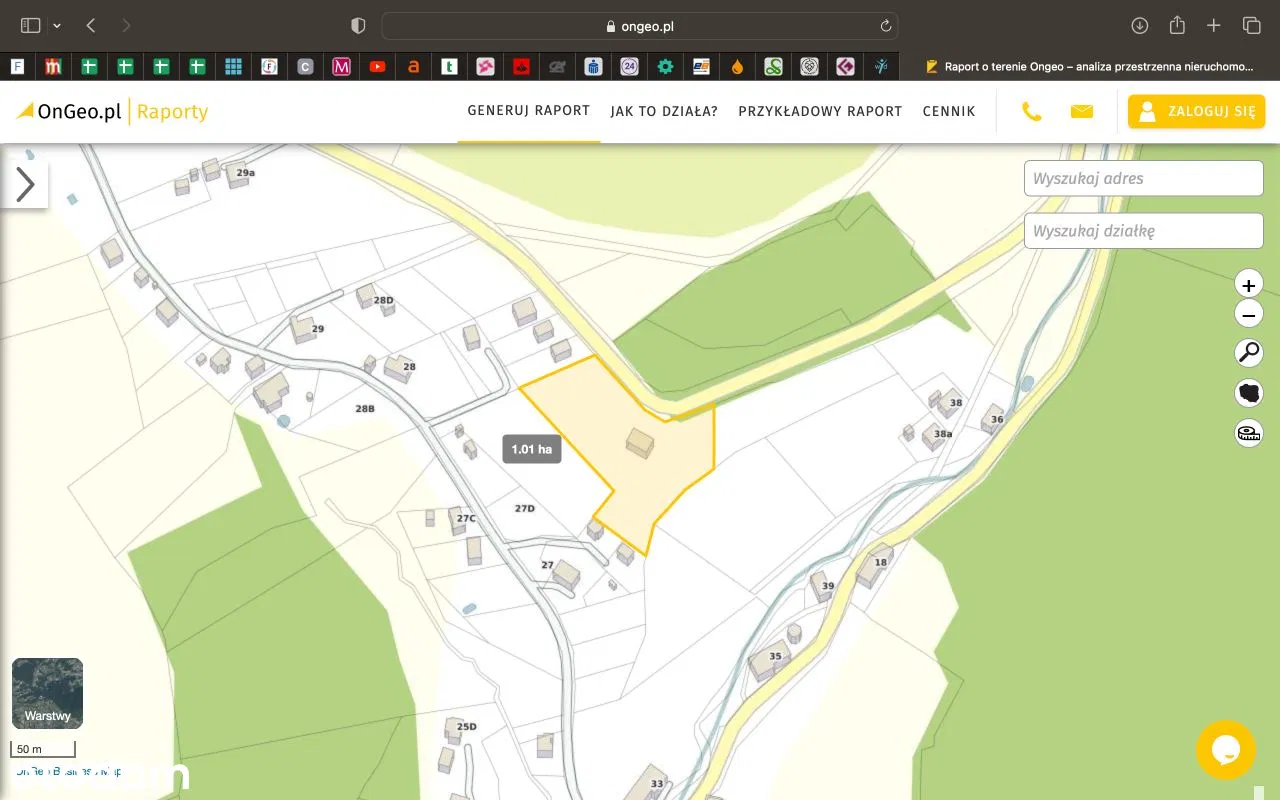Click the Safari privacy shield icon

358,26
